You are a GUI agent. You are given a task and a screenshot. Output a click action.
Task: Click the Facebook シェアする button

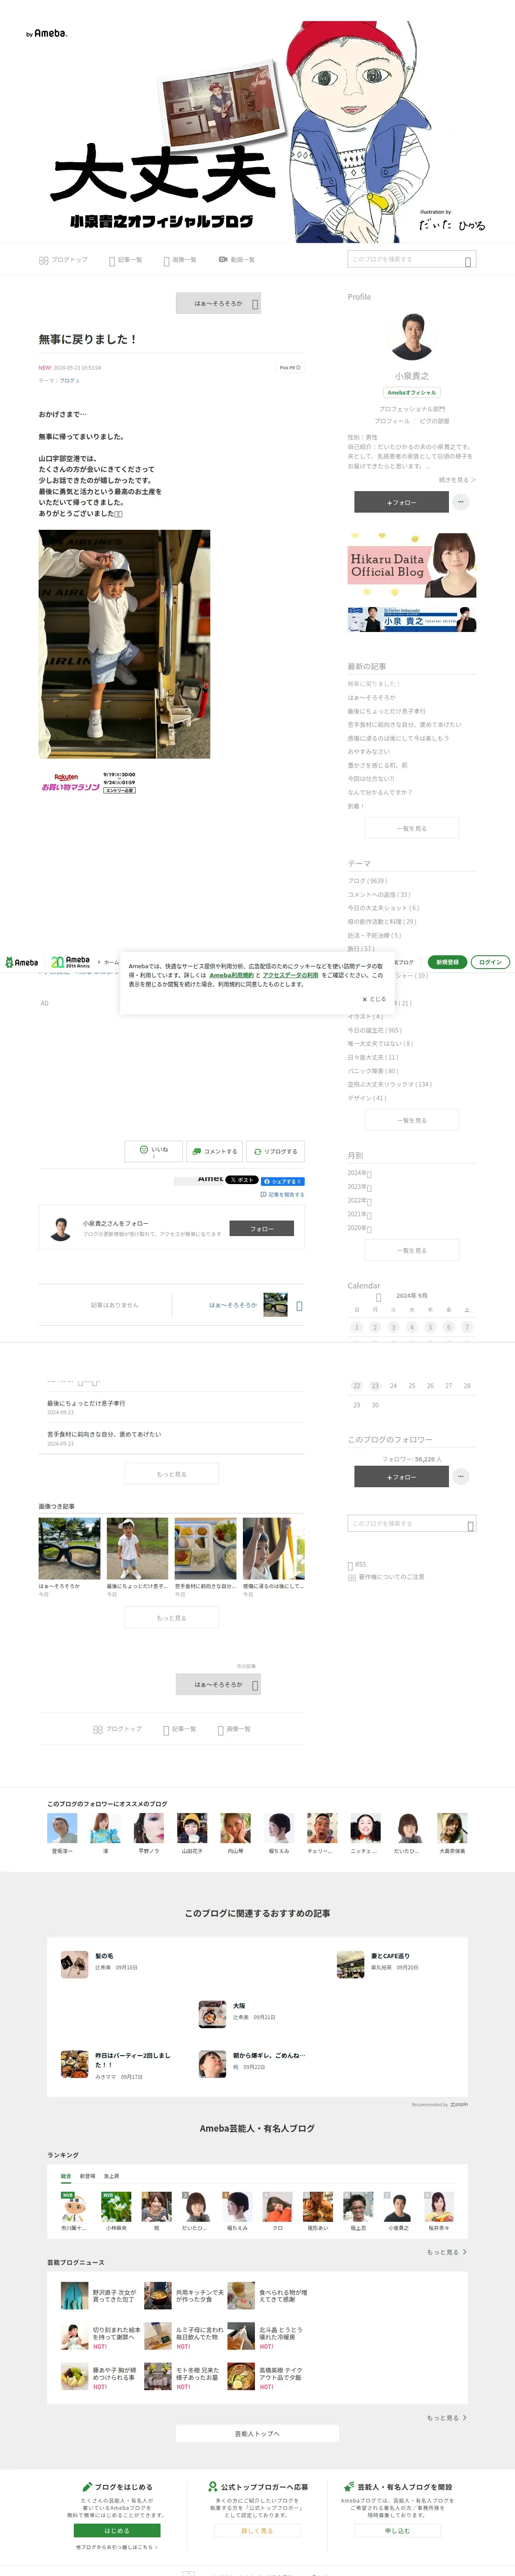[283, 1181]
